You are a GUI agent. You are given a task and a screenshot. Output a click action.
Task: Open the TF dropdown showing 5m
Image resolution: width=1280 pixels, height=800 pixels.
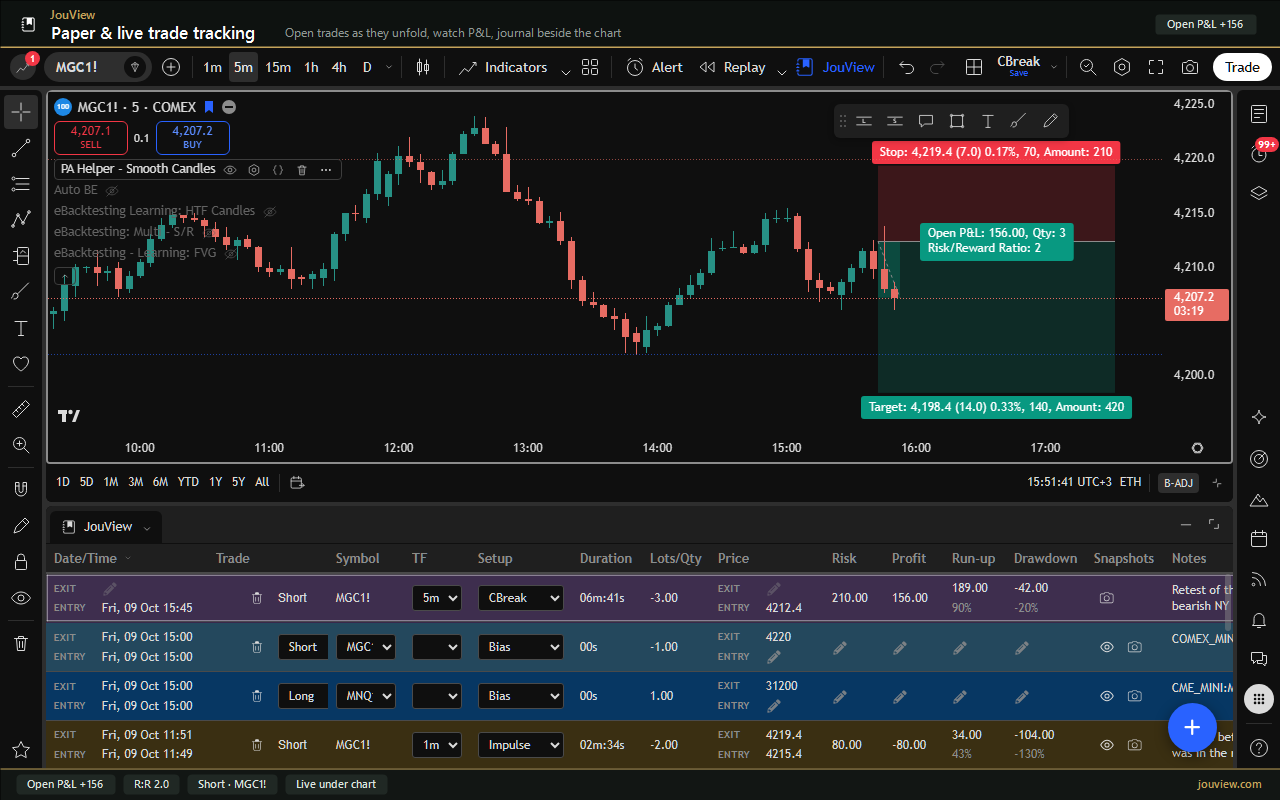click(x=437, y=598)
